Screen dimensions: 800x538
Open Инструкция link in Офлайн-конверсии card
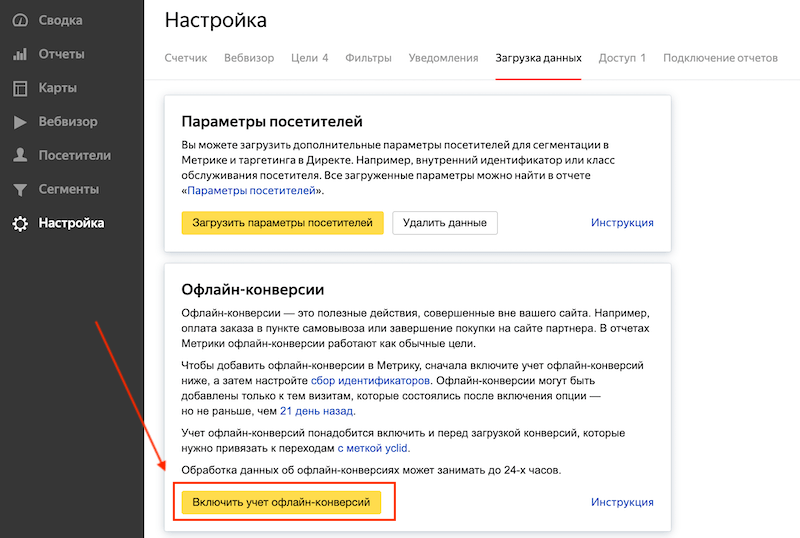pos(622,502)
